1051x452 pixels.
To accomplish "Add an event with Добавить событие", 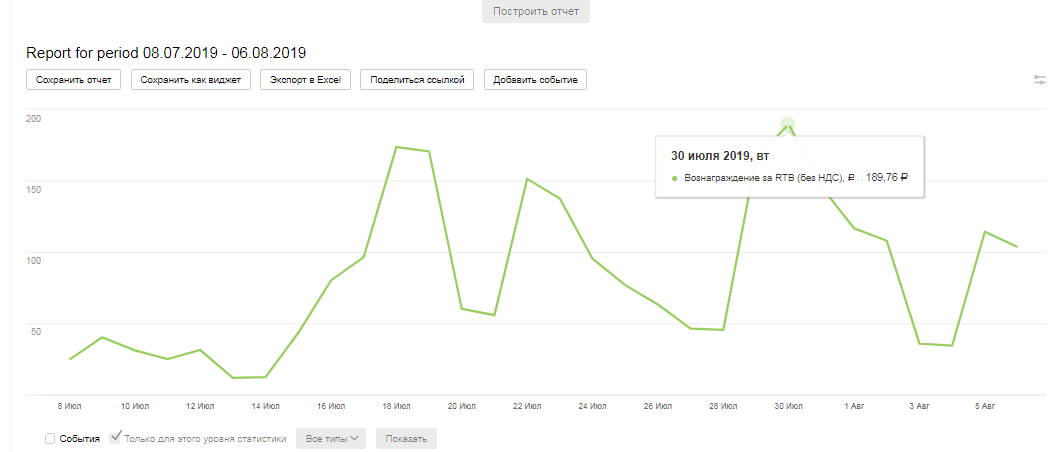I will click(x=535, y=80).
